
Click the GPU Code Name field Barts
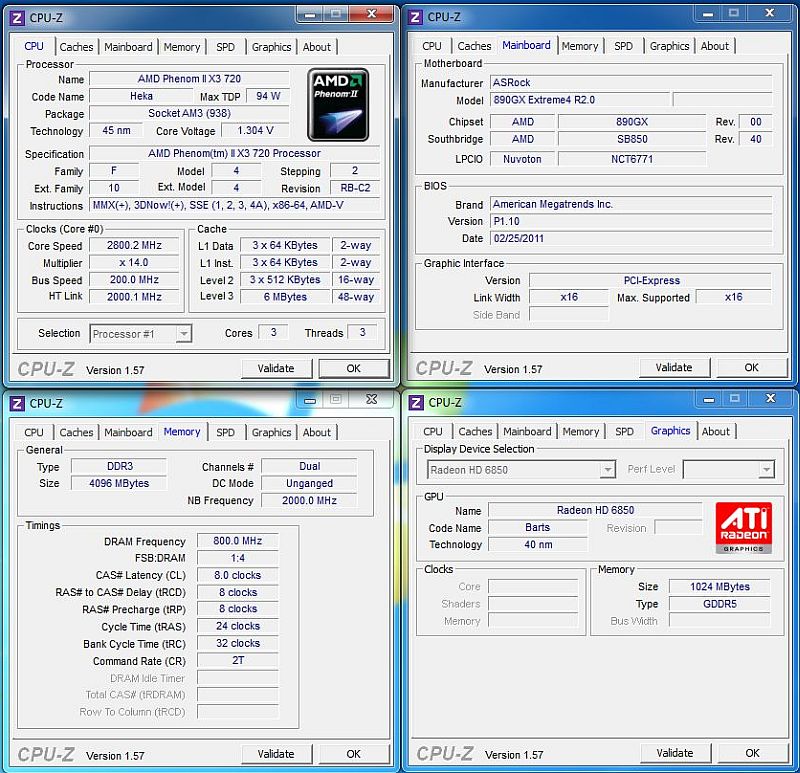point(538,528)
